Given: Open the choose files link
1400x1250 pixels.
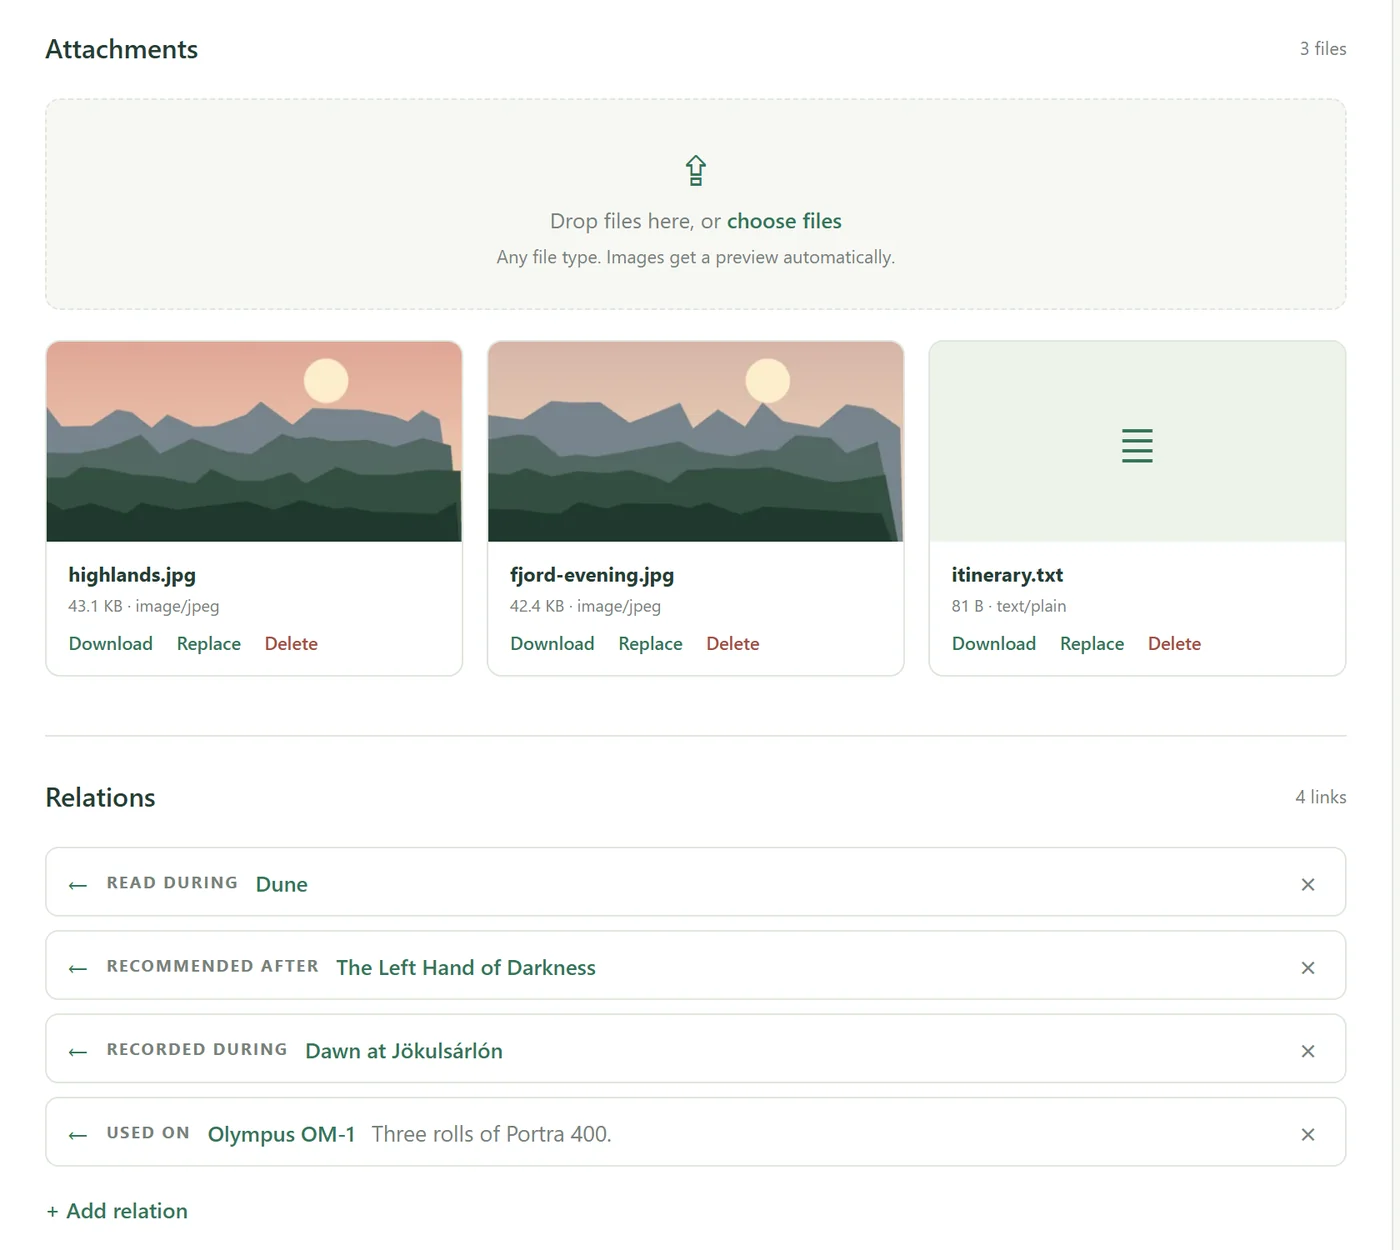Looking at the screenshot, I should point(784,221).
